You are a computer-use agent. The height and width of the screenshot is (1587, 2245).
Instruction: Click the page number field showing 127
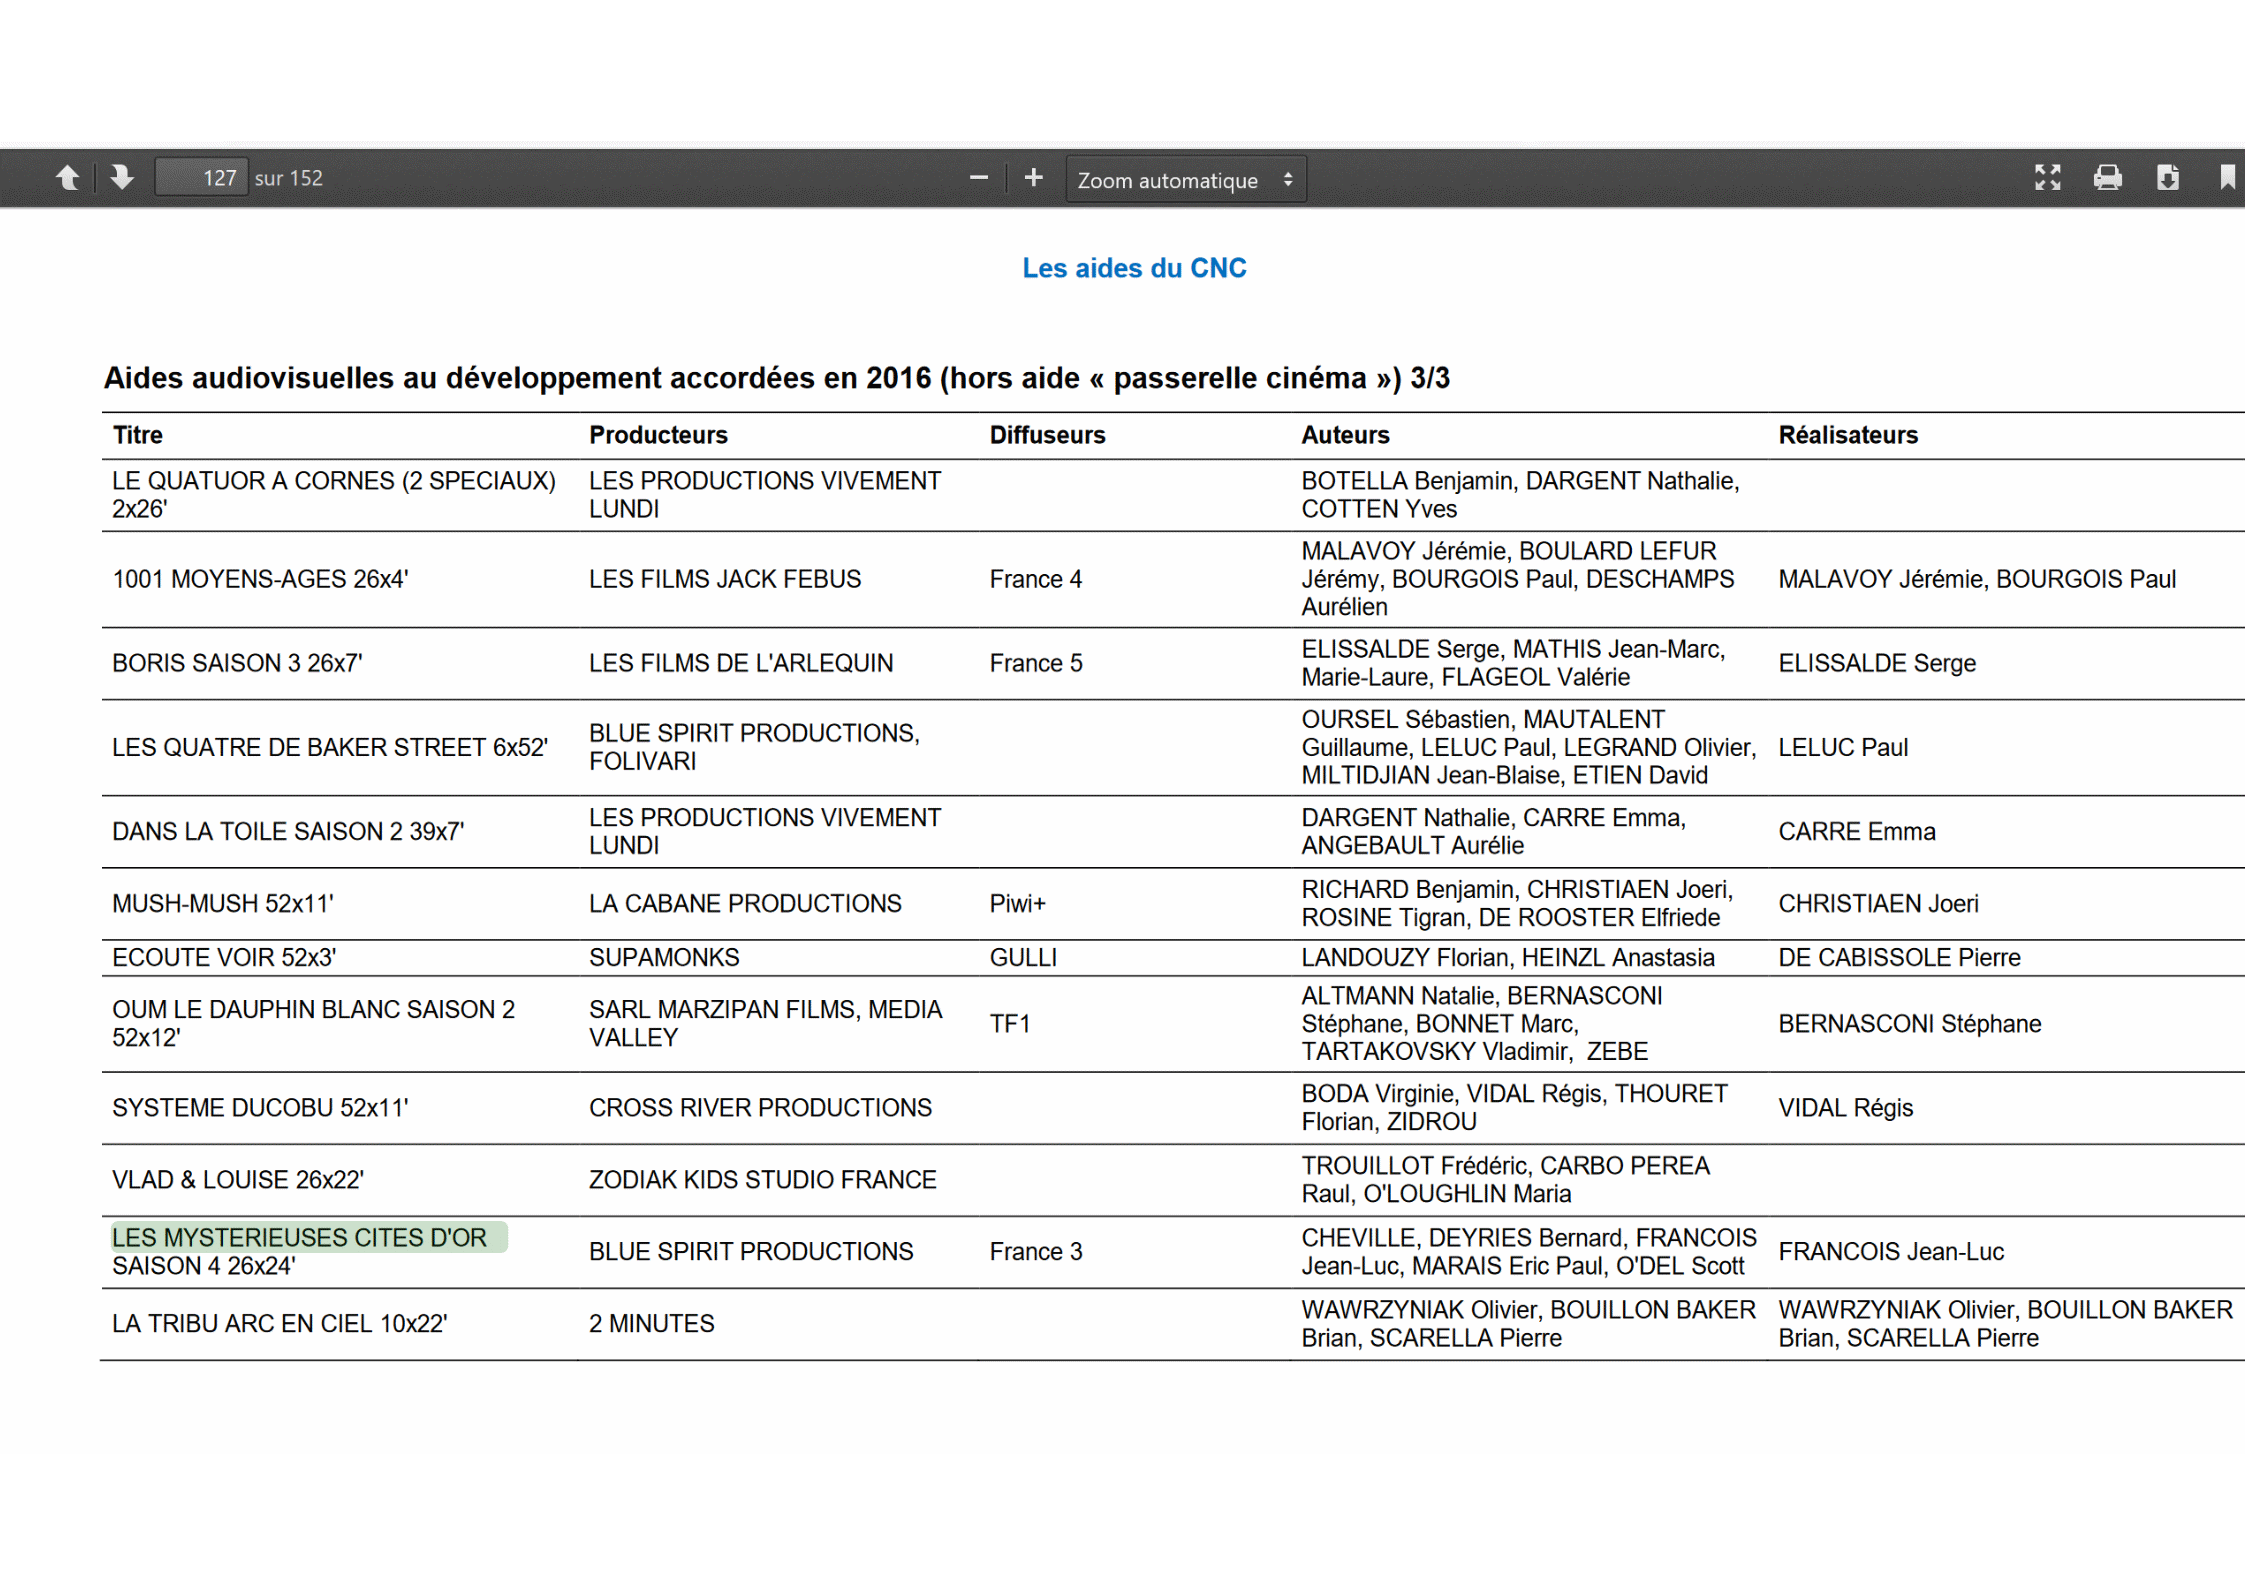202,178
